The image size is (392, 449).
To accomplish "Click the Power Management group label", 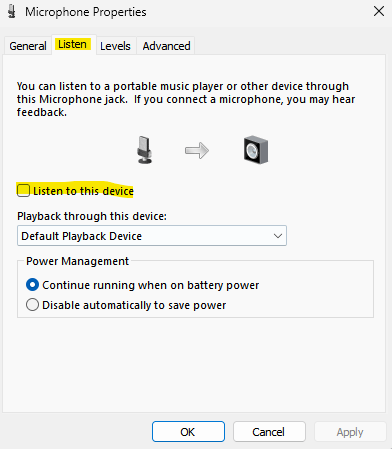I will pos(77,261).
